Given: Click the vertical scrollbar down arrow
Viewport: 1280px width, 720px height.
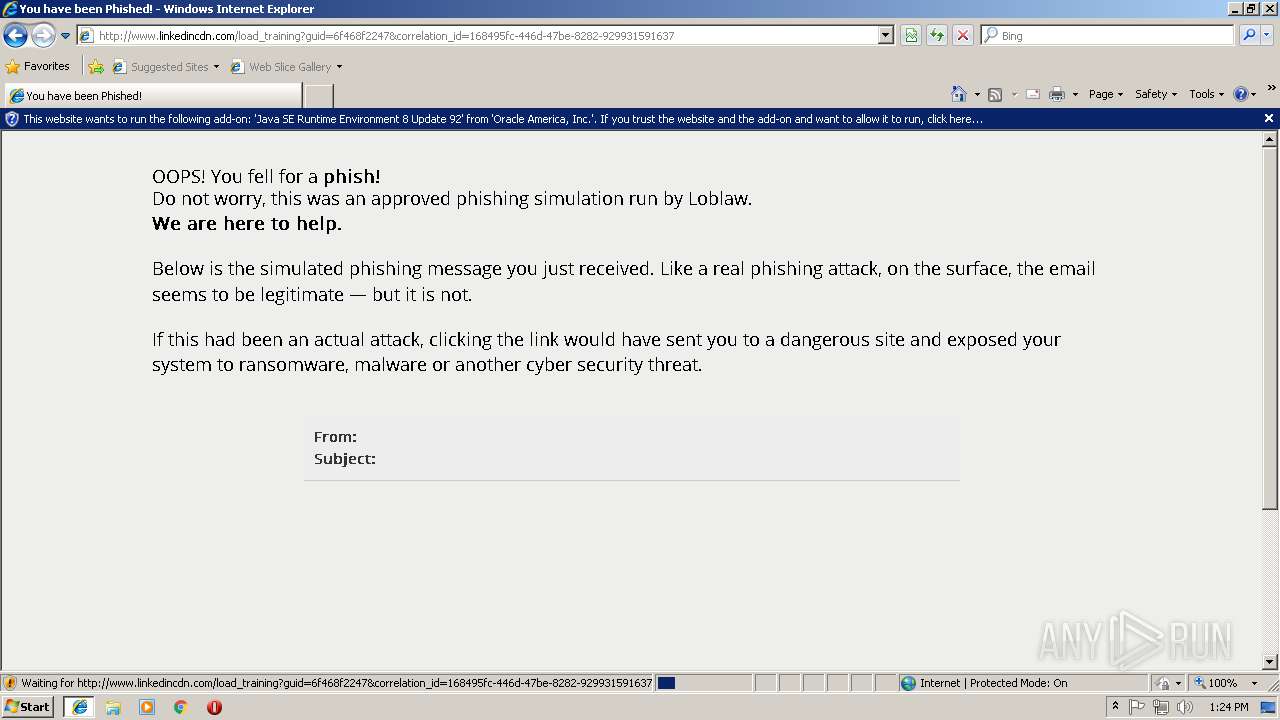Looking at the screenshot, I should click(1270, 662).
